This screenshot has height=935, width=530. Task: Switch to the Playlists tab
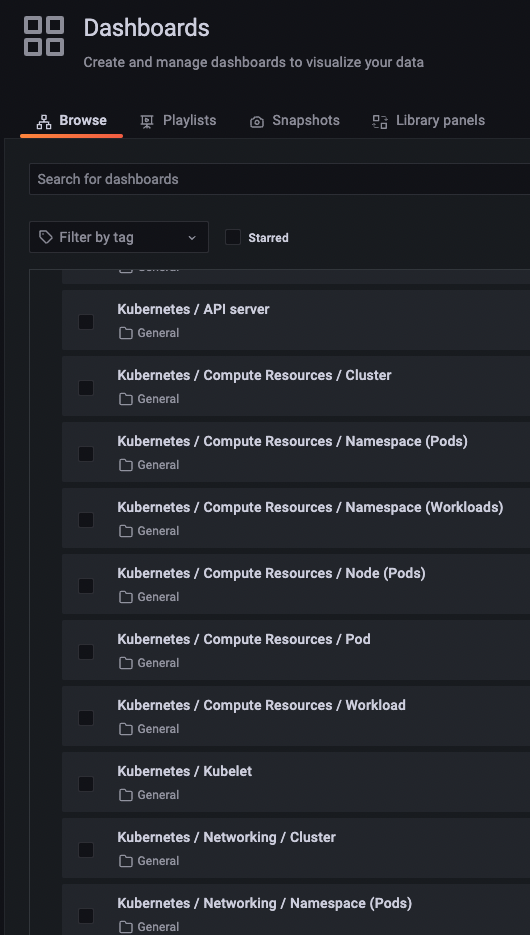click(178, 121)
